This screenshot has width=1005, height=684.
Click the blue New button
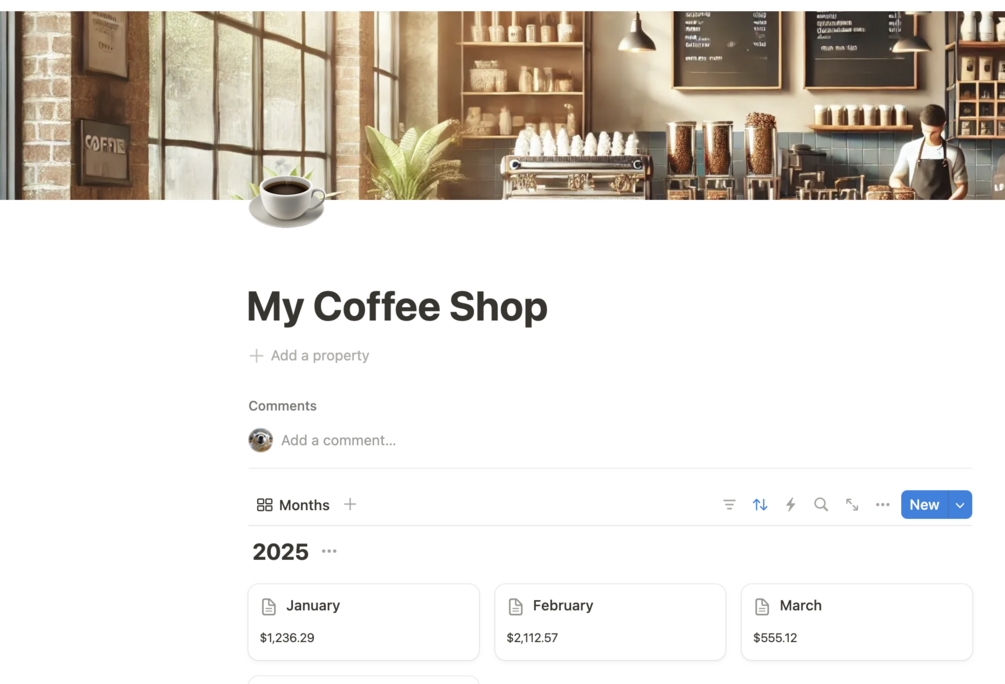(x=924, y=505)
